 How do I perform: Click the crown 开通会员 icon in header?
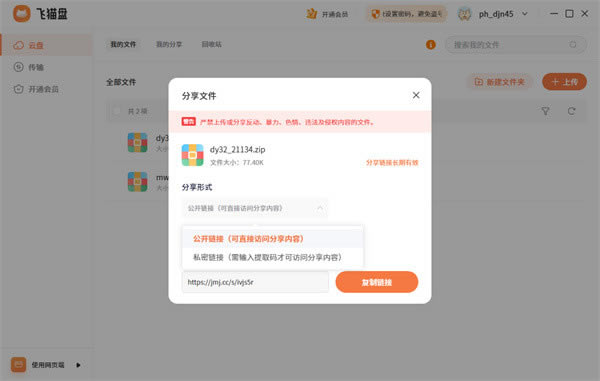tap(311, 14)
